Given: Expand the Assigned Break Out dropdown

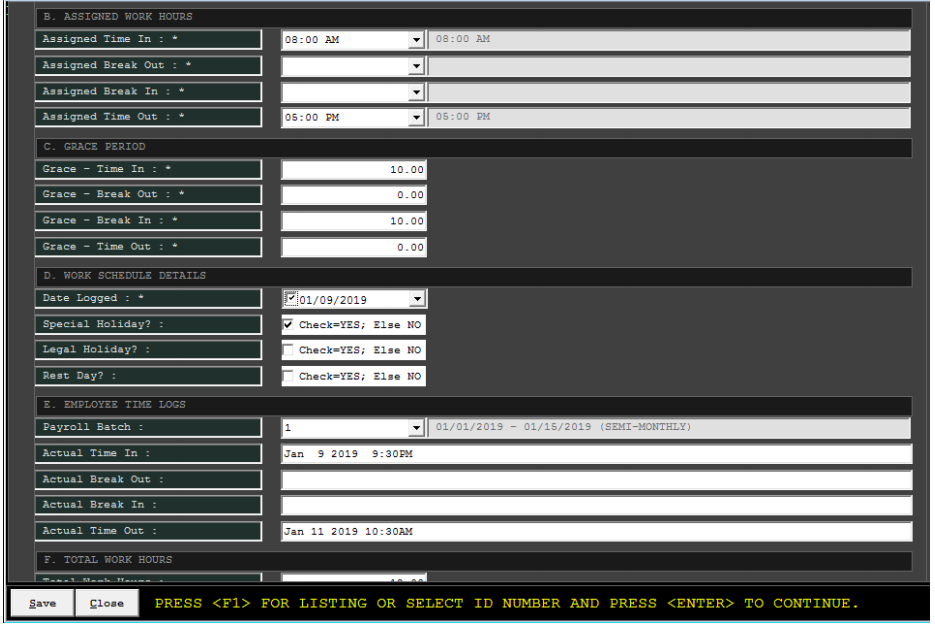Looking at the screenshot, I should pos(417,66).
